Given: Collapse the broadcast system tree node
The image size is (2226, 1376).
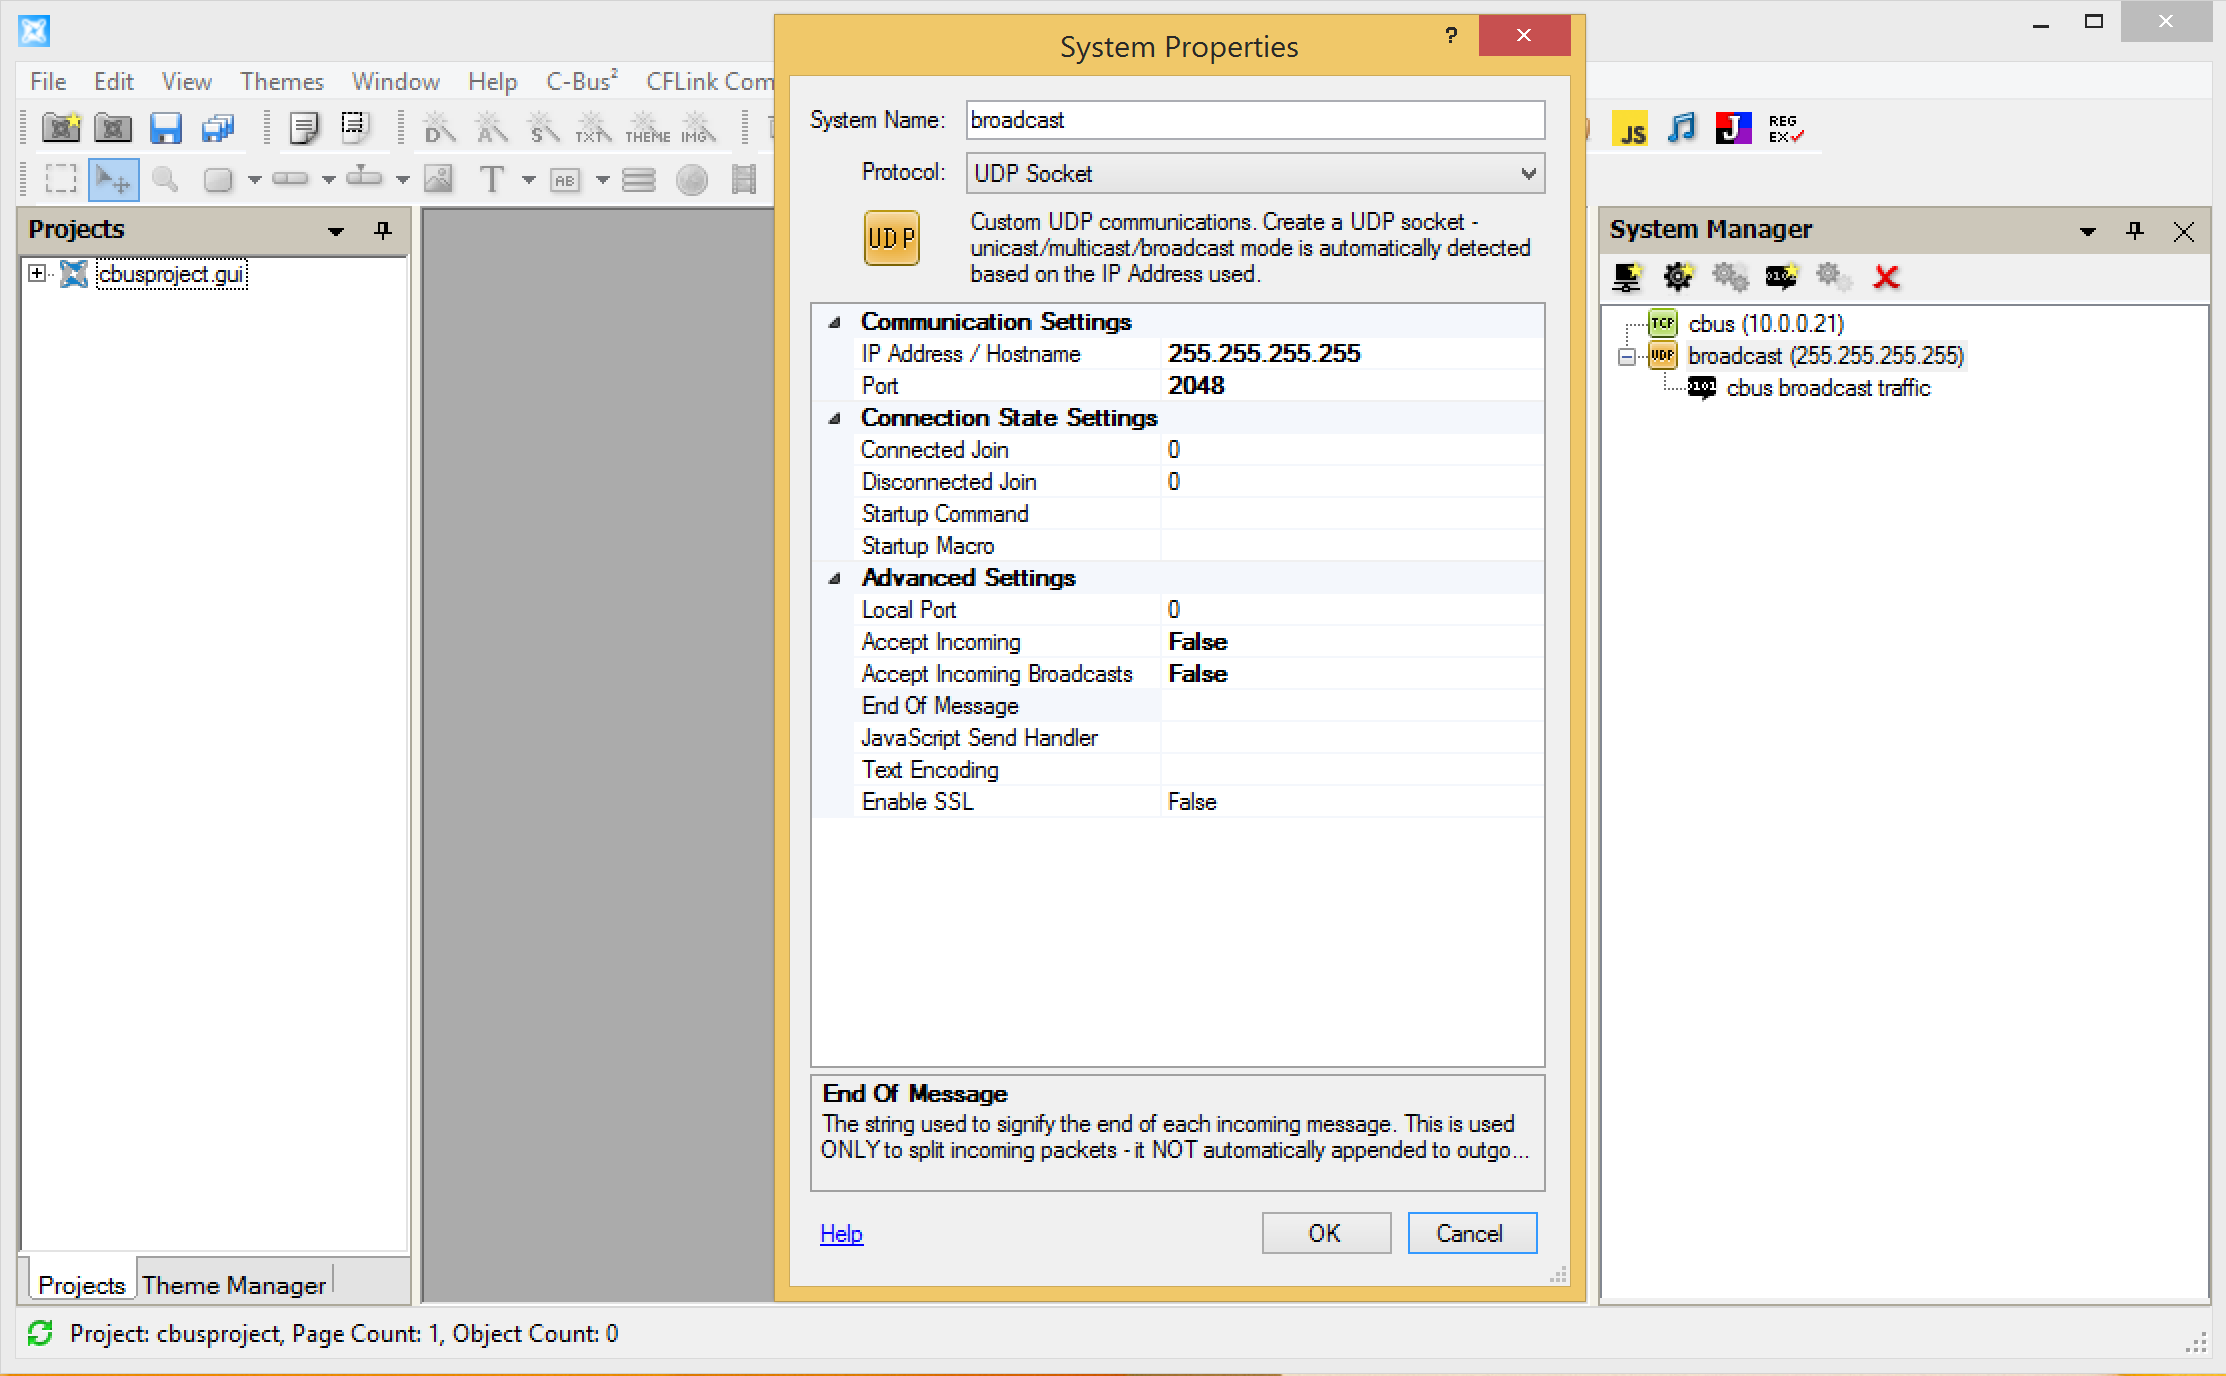Looking at the screenshot, I should pyautogui.click(x=1627, y=357).
